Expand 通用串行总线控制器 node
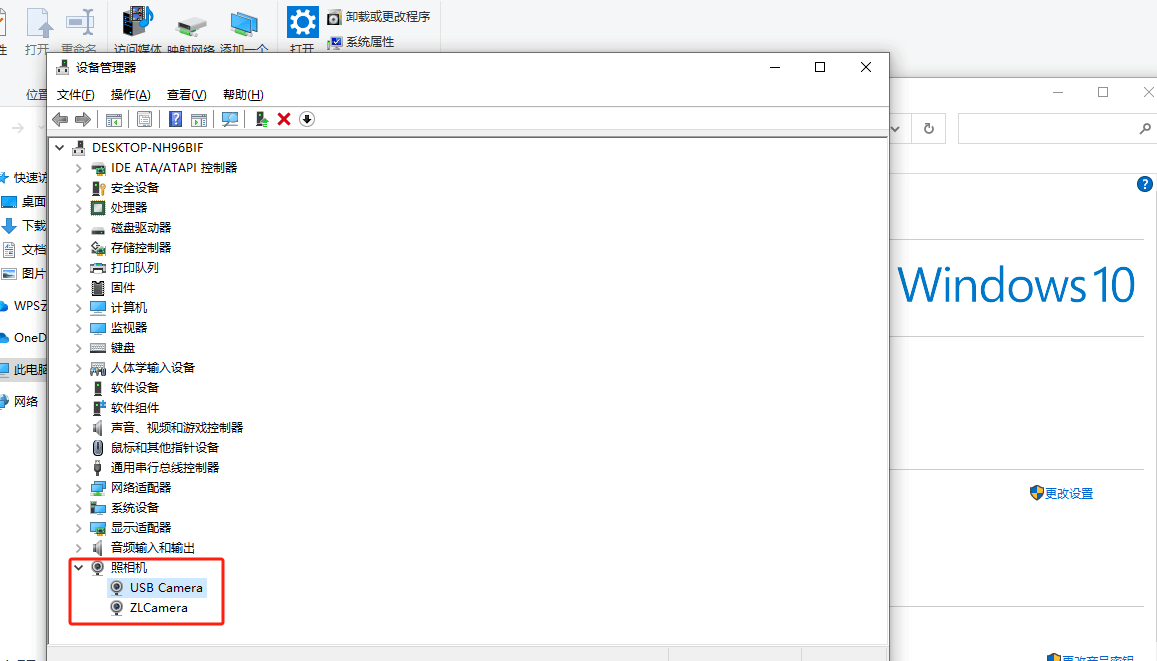The image size is (1157, 661). pyautogui.click(x=79, y=467)
